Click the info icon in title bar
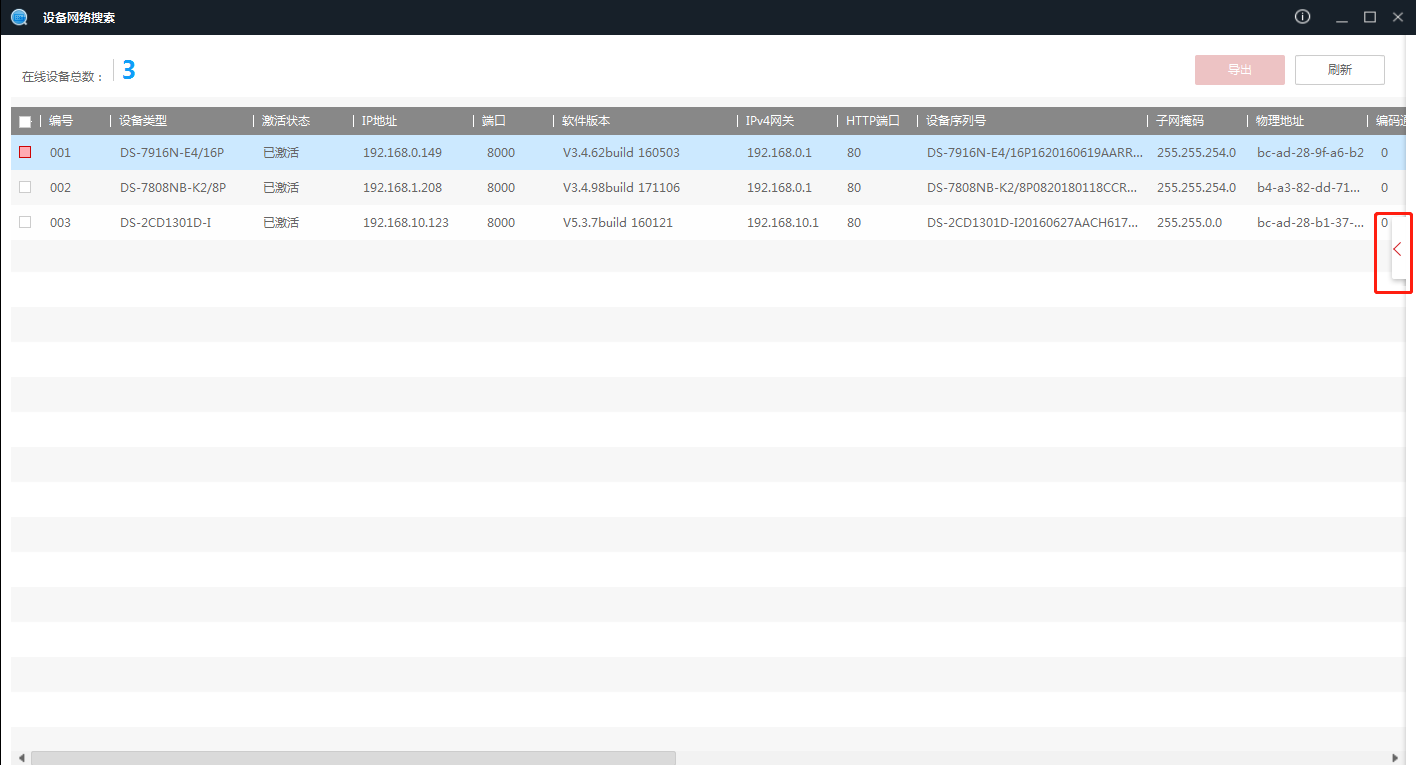The width and height of the screenshot is (1416, 765). 1302,17
